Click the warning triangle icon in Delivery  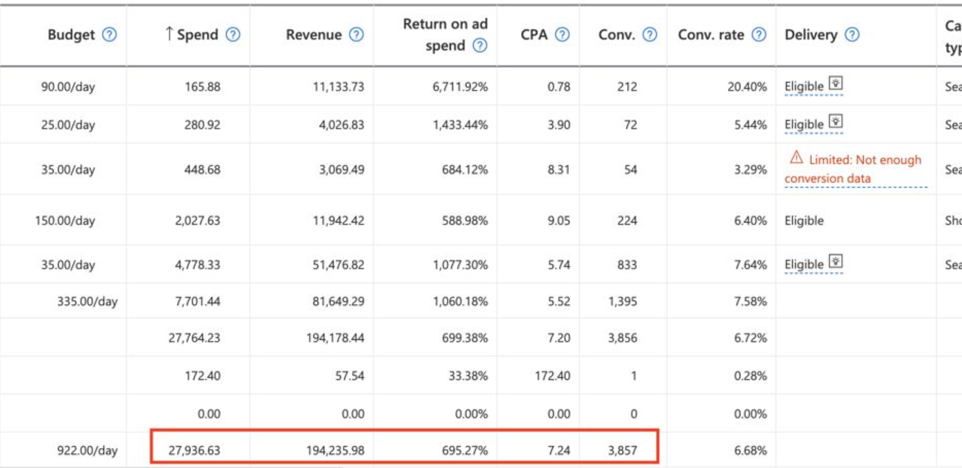click(x=796, y=158)
